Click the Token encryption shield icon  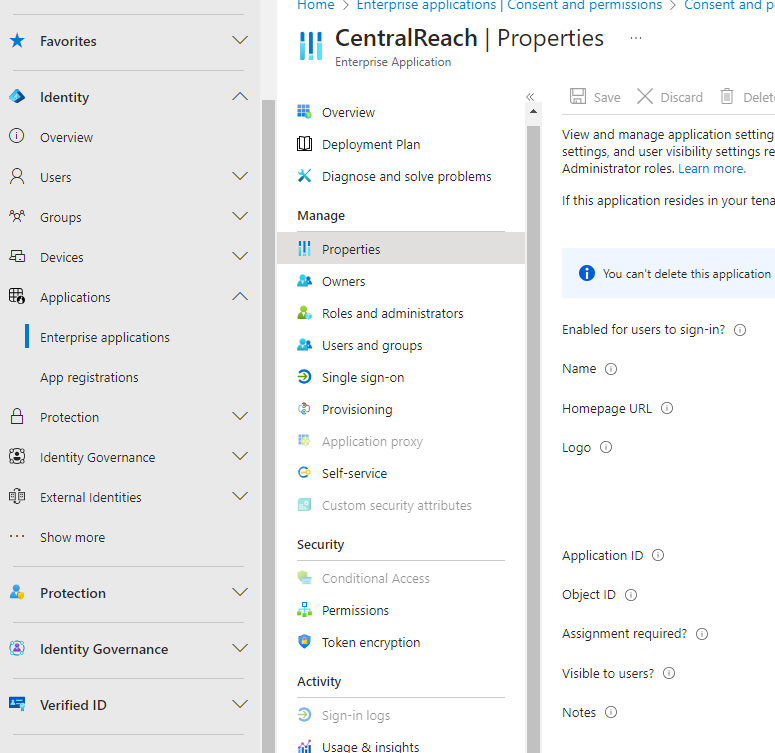(304, 642)
